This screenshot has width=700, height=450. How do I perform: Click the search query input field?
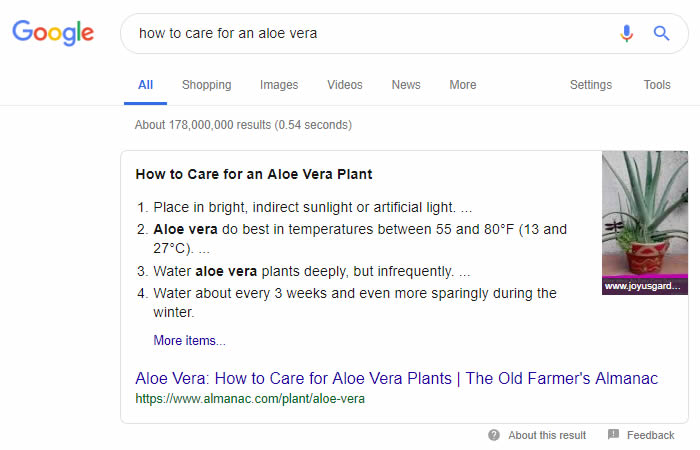tap(370, 33)
